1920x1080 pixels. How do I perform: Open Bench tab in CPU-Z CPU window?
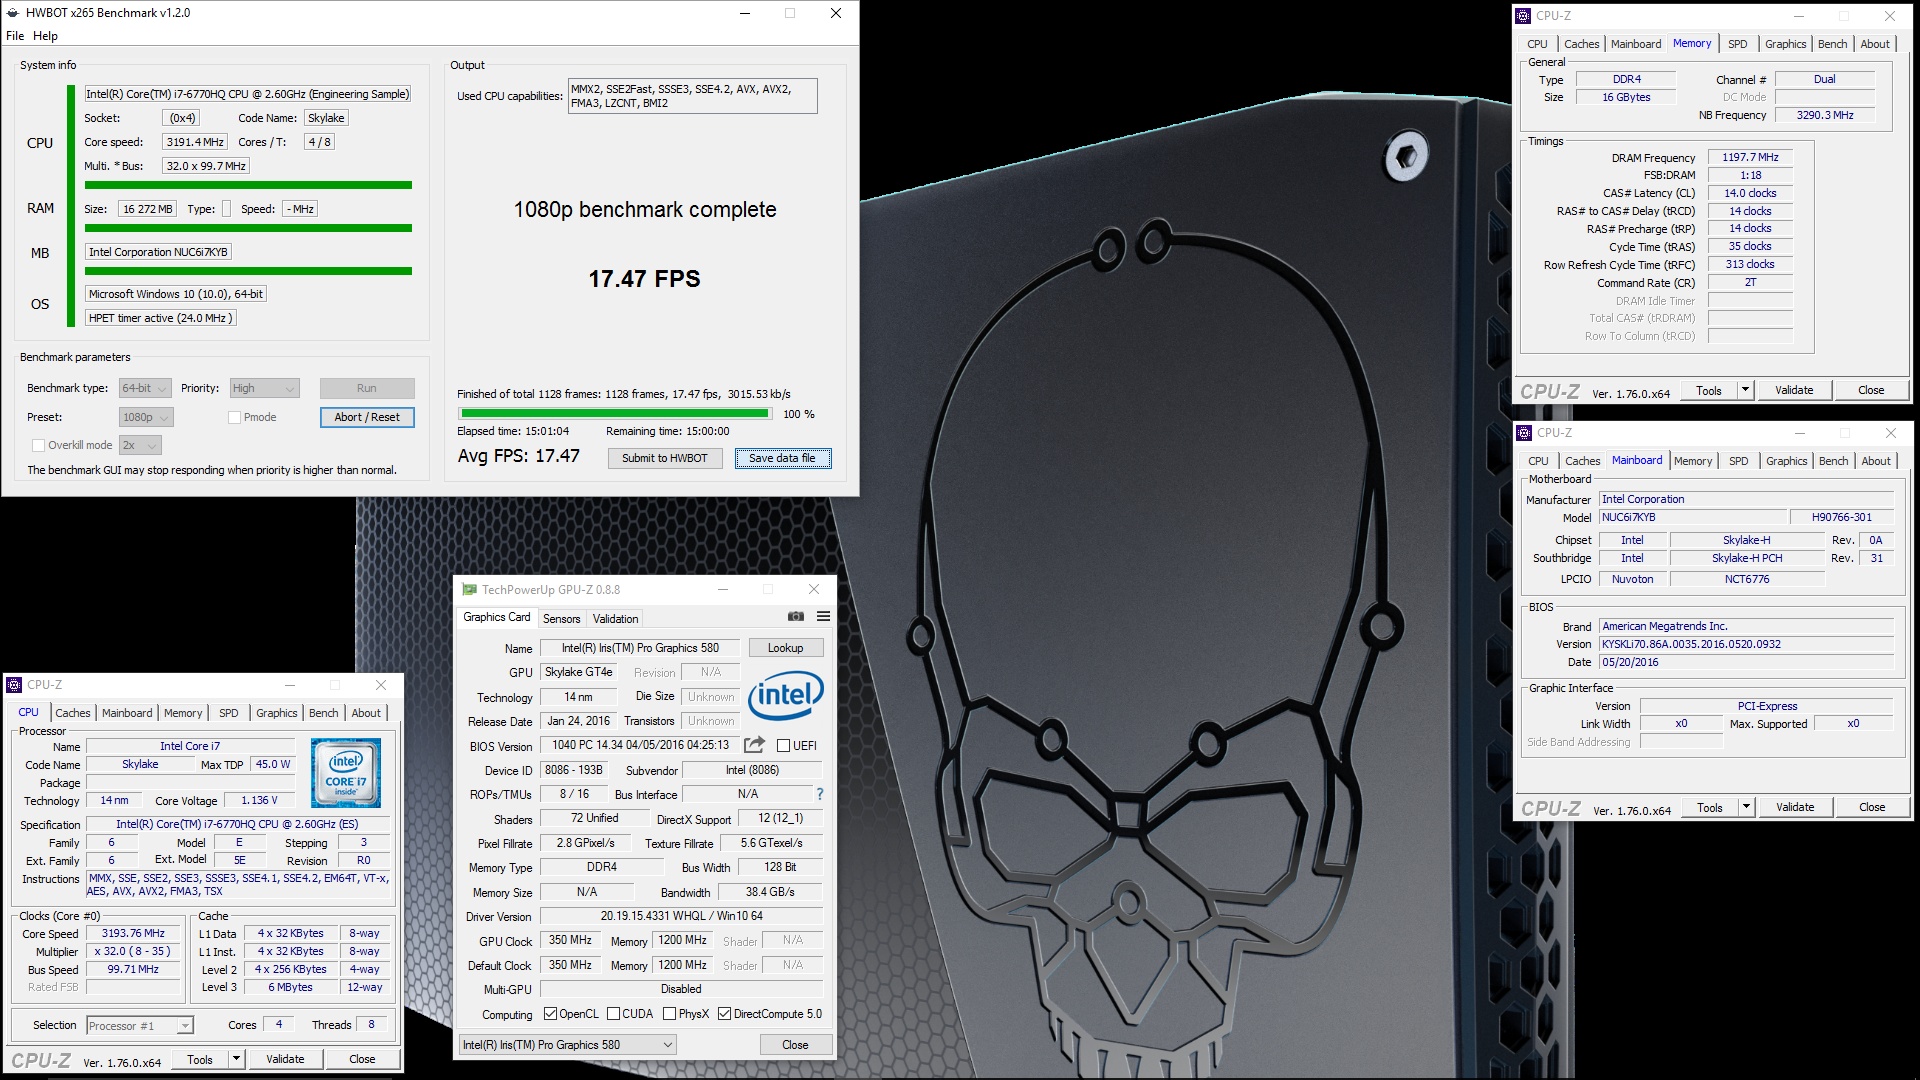pos(323,713)
